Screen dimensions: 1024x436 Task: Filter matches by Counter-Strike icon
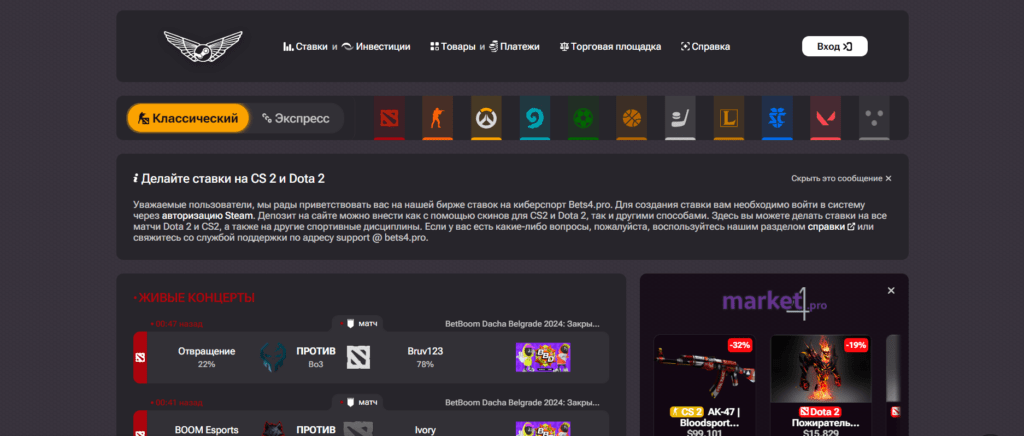[438, 117]
